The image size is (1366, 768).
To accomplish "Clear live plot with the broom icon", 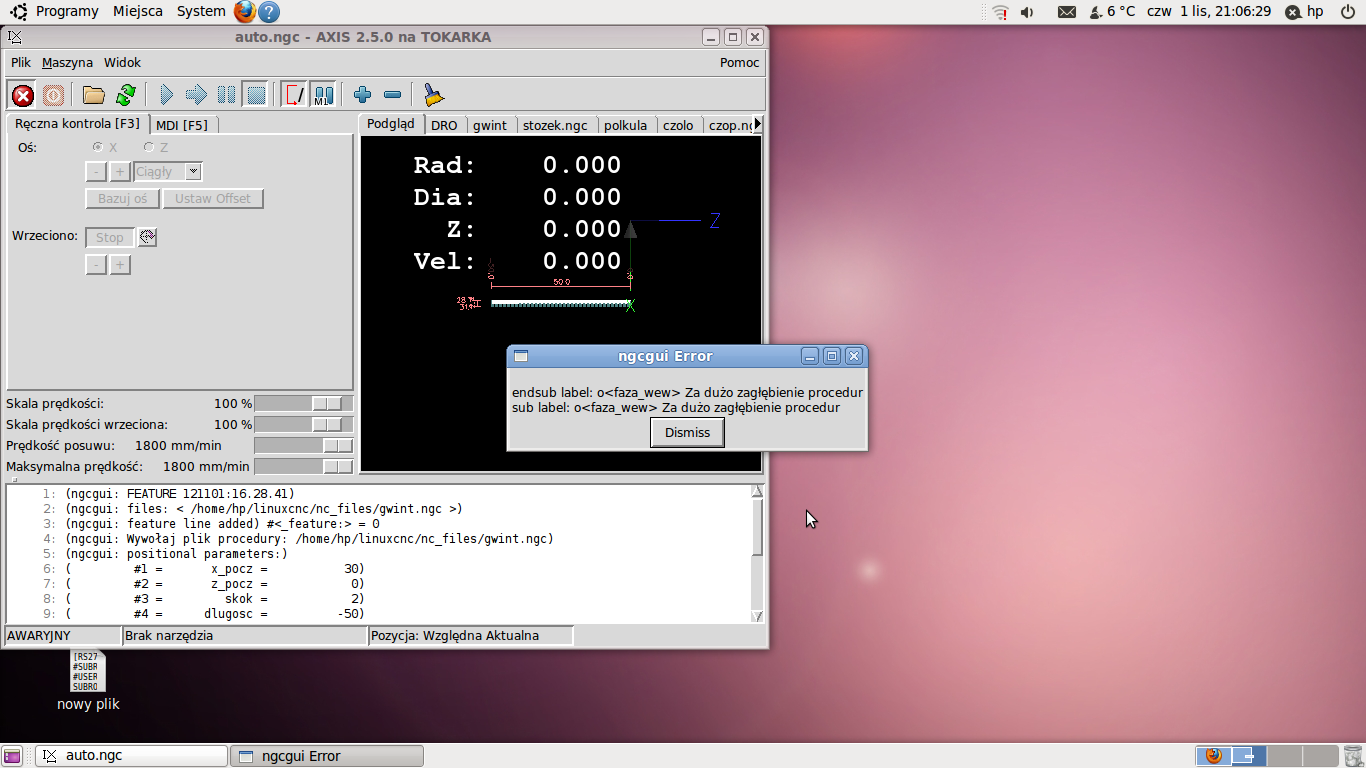I will point(433,95).
